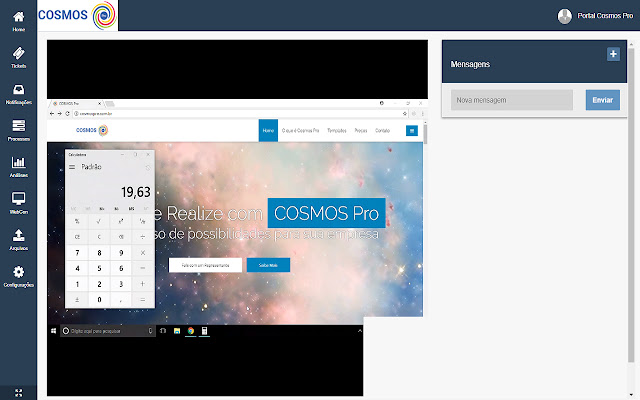Click the Portal Cosmos Pro account name
Viewport: 640px width, 400px height.
pos(605,16)
